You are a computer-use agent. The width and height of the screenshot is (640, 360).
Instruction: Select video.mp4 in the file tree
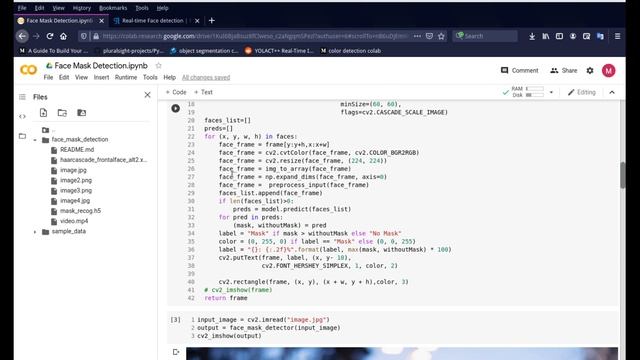pyautogui.click(x=74, y=221)
